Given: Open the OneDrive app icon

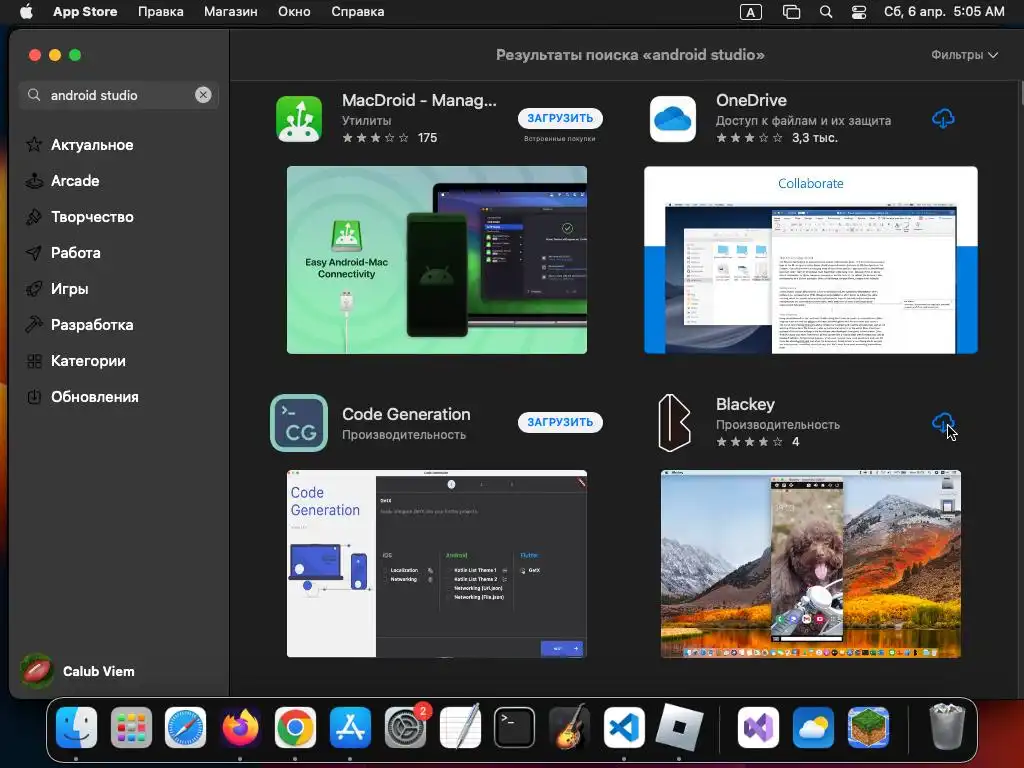Looking at the screenshot, I should 673,119.
